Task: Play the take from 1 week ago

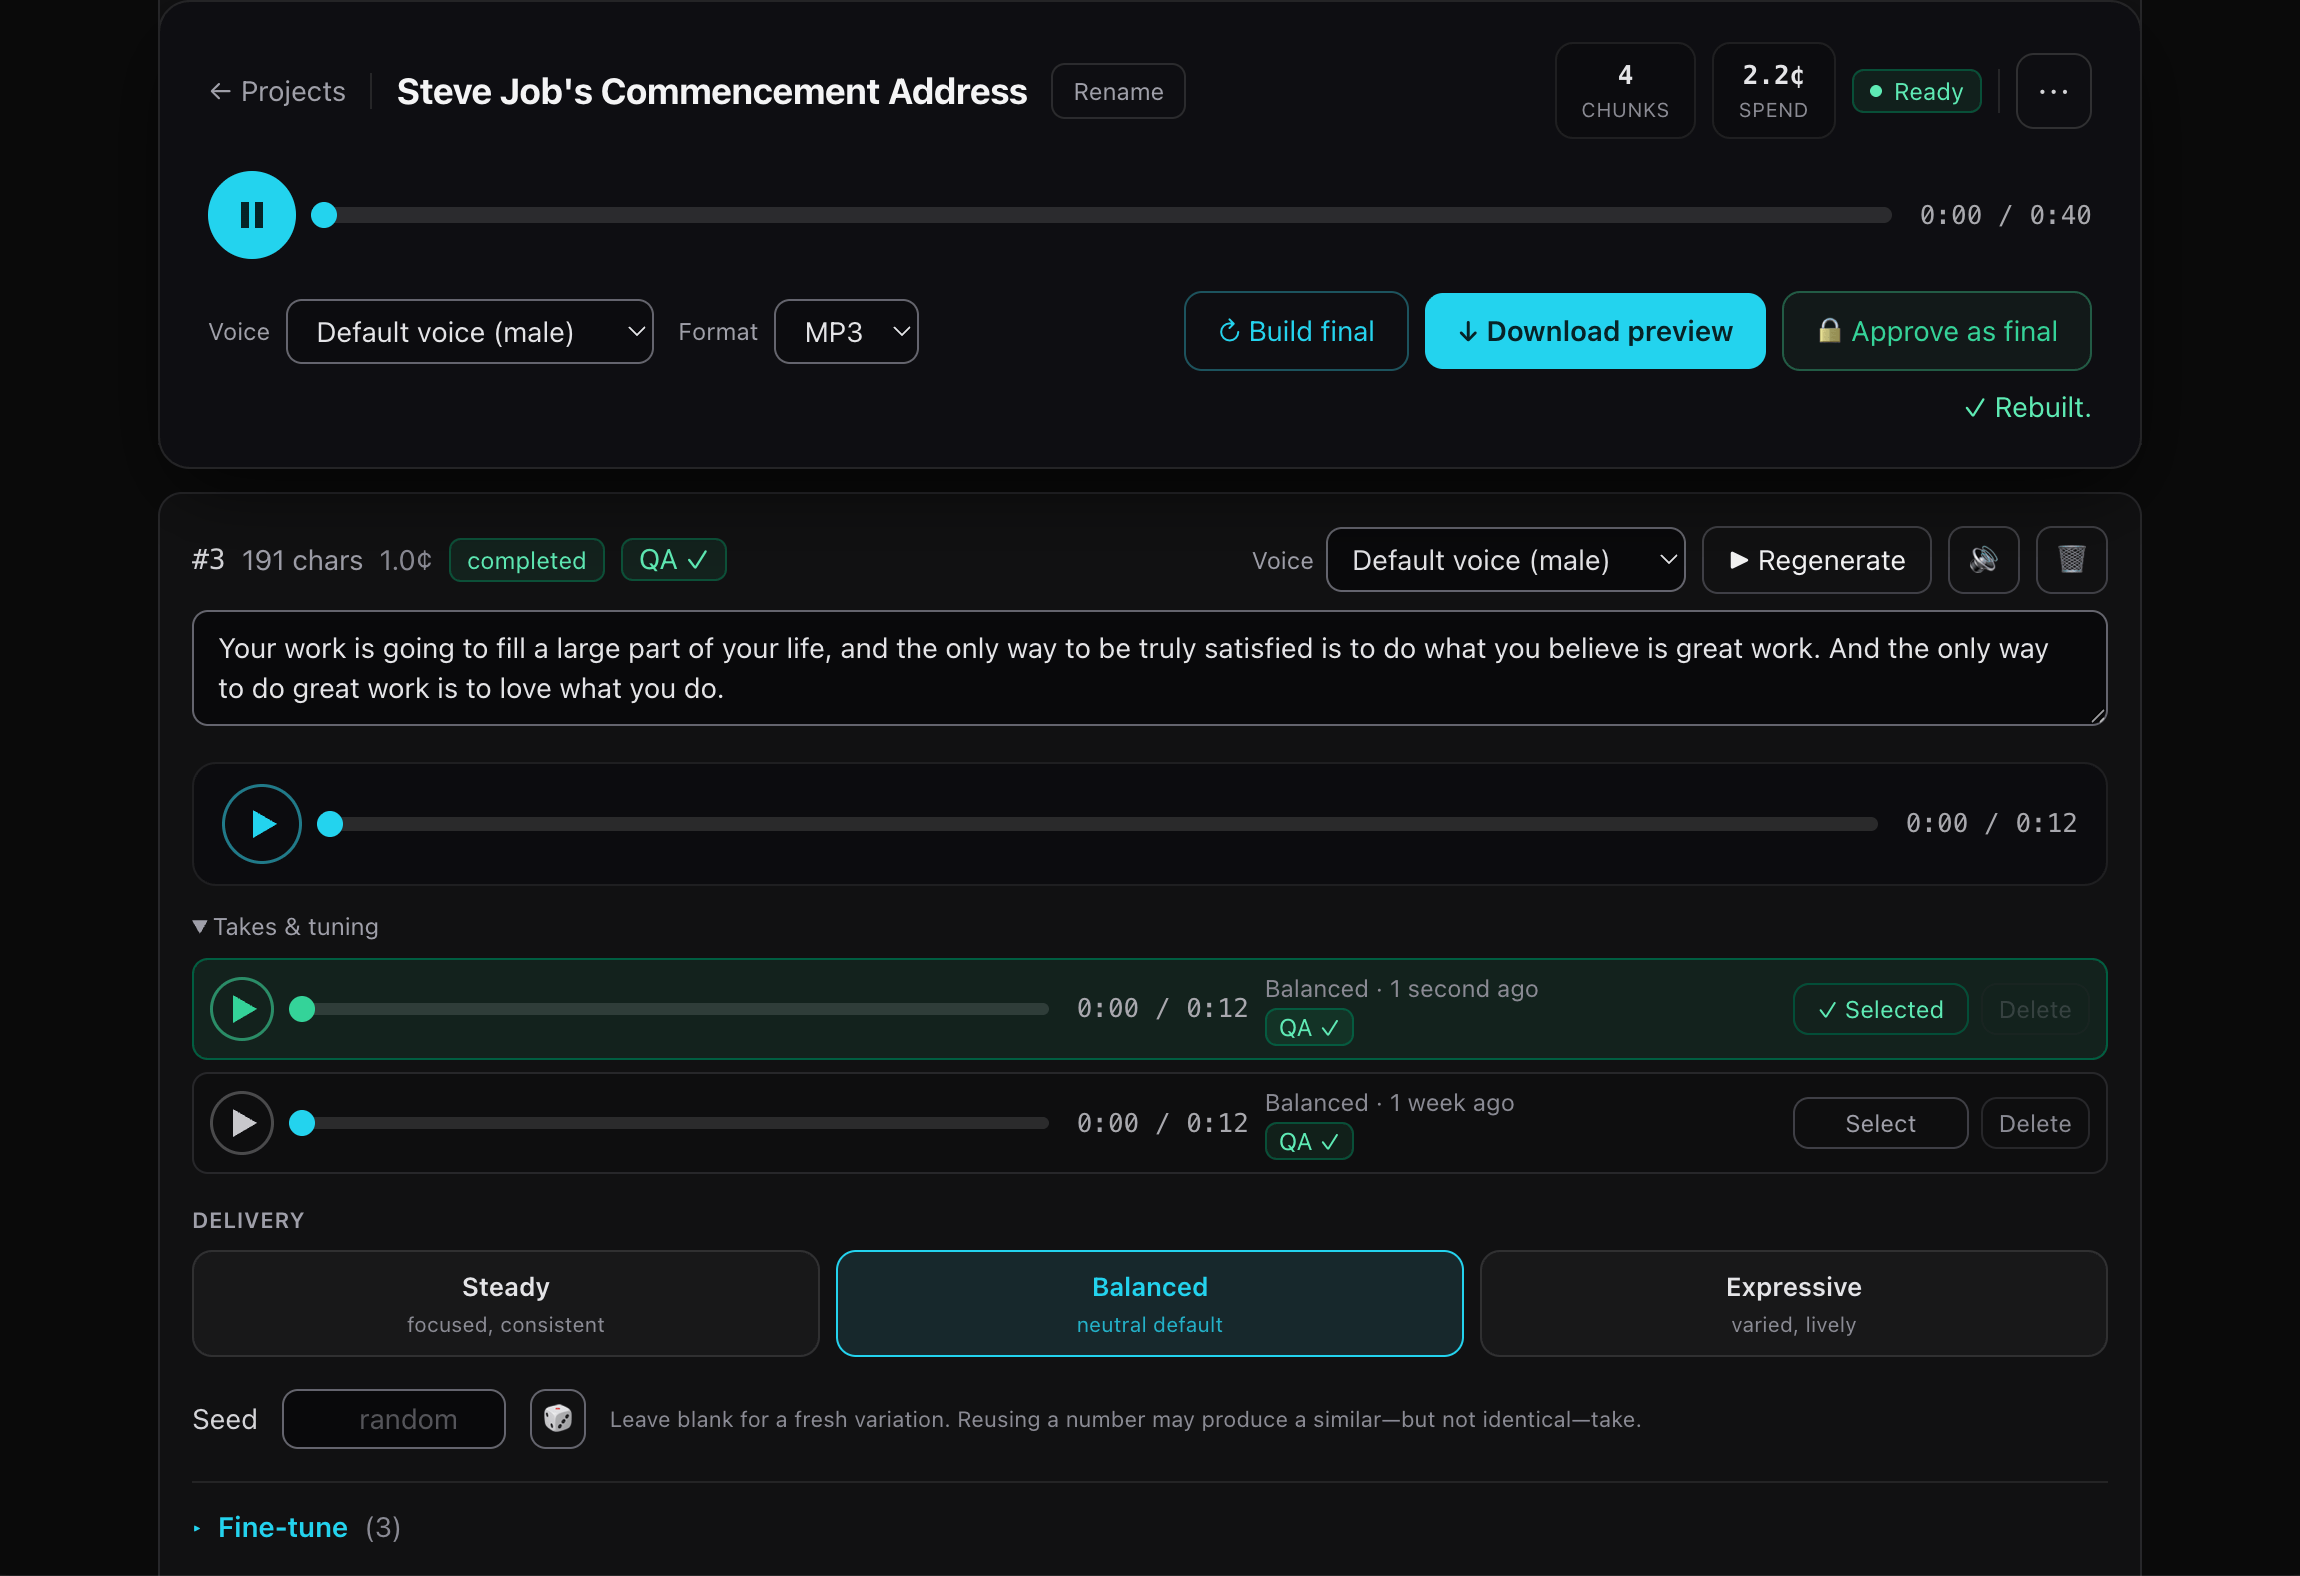Action: 242,1123
